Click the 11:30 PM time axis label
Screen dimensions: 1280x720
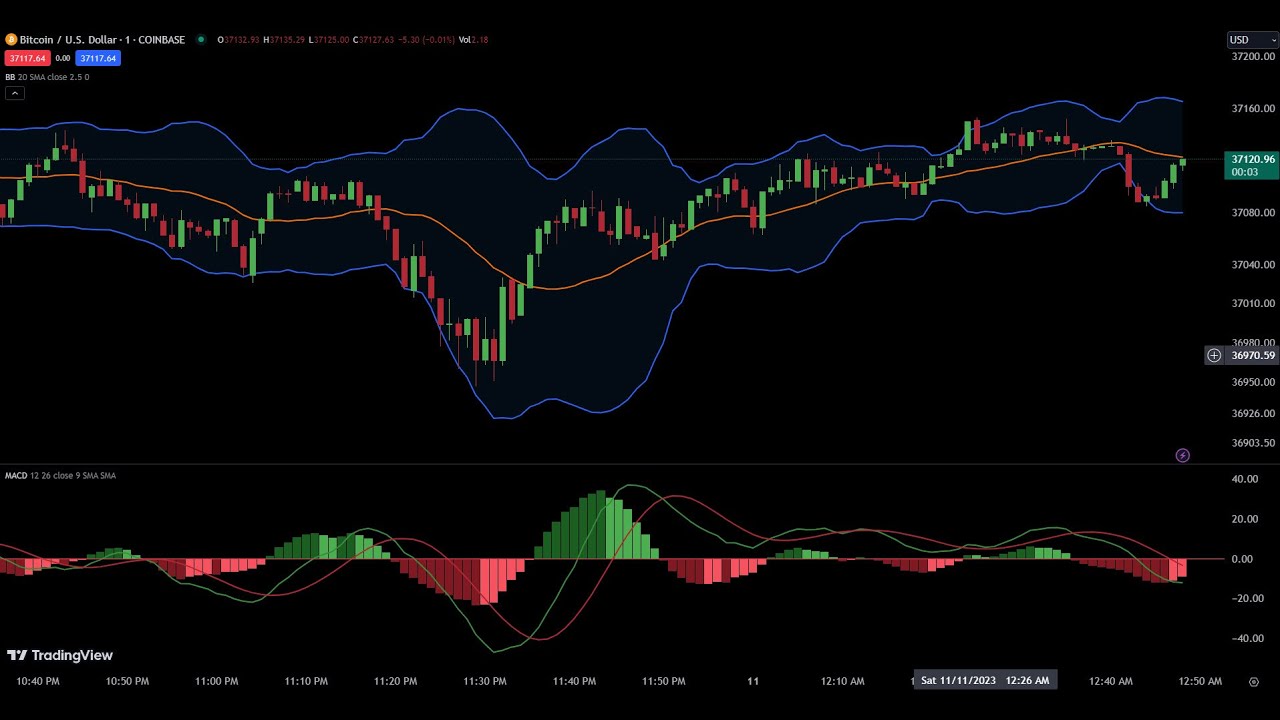pyautogui.click(x=485, y=682)
